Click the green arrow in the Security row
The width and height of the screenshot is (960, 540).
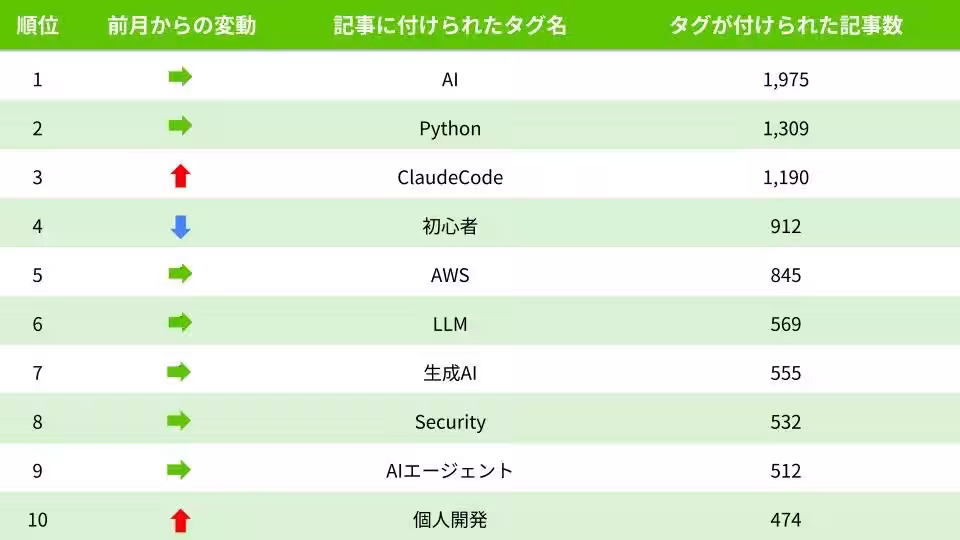[179, 421]
